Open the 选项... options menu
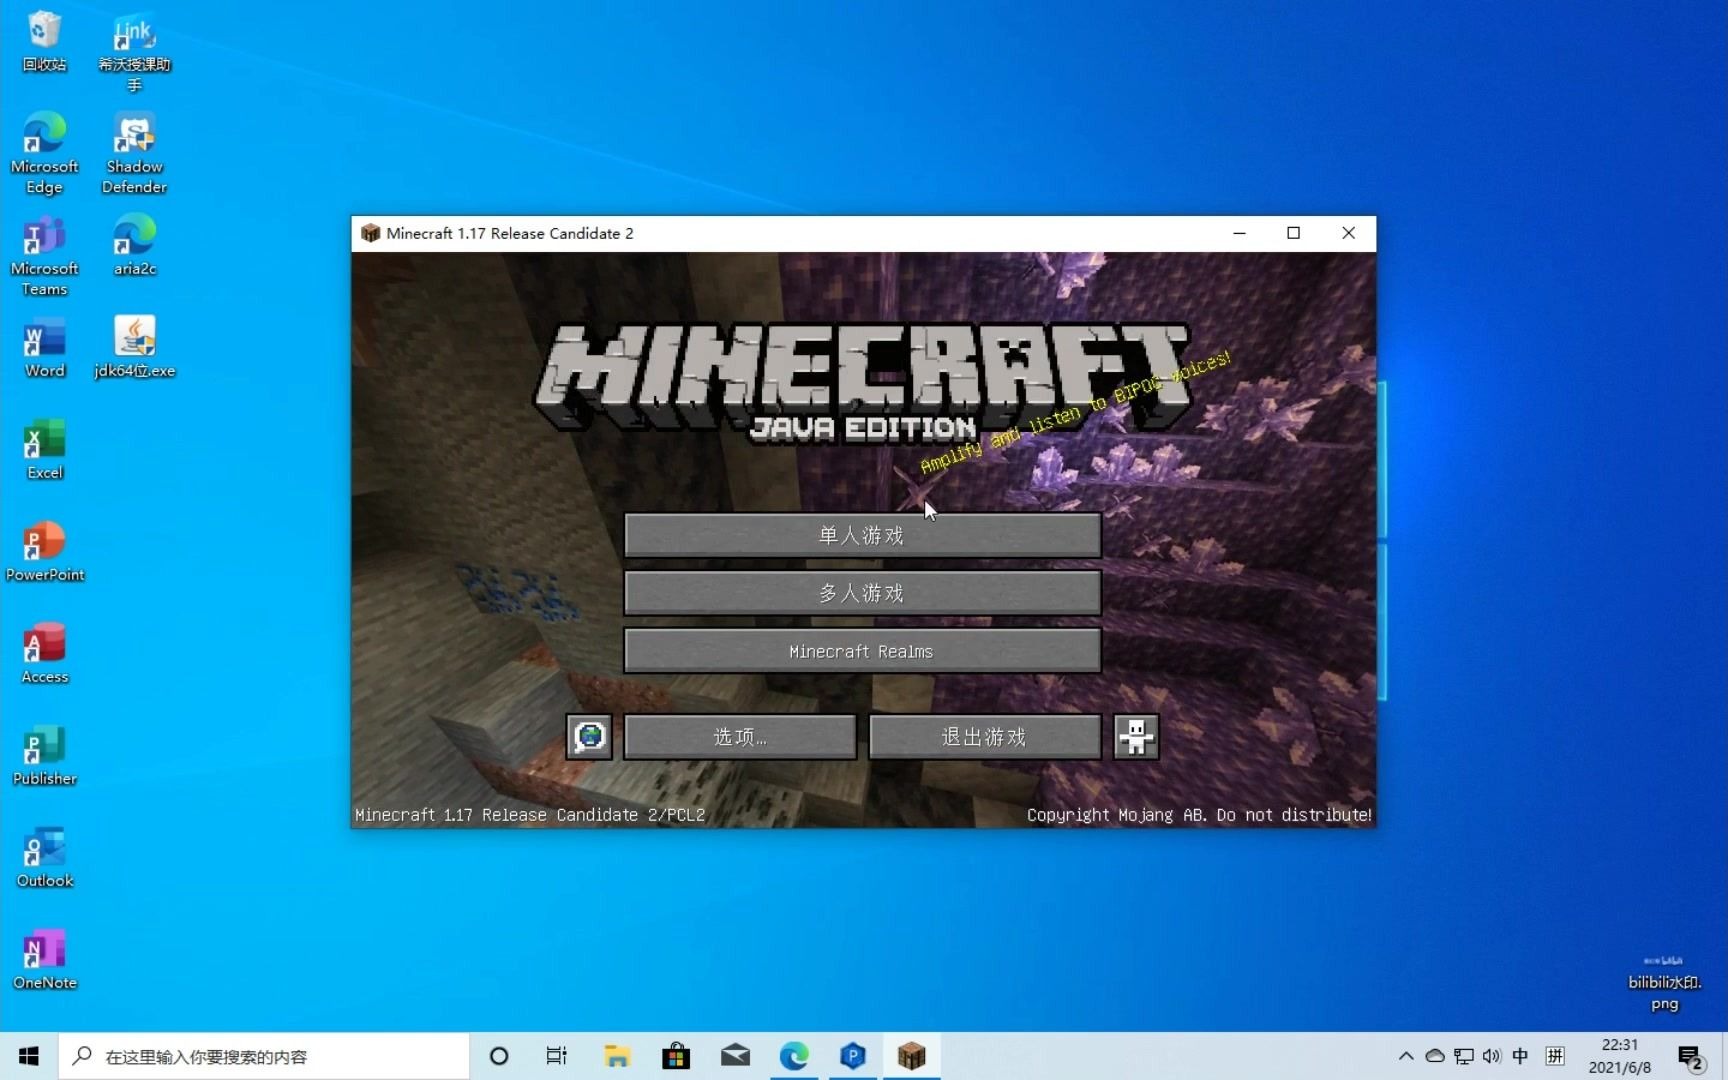The height and width of the screenshot is (1080, 1728). pos(740,737)
